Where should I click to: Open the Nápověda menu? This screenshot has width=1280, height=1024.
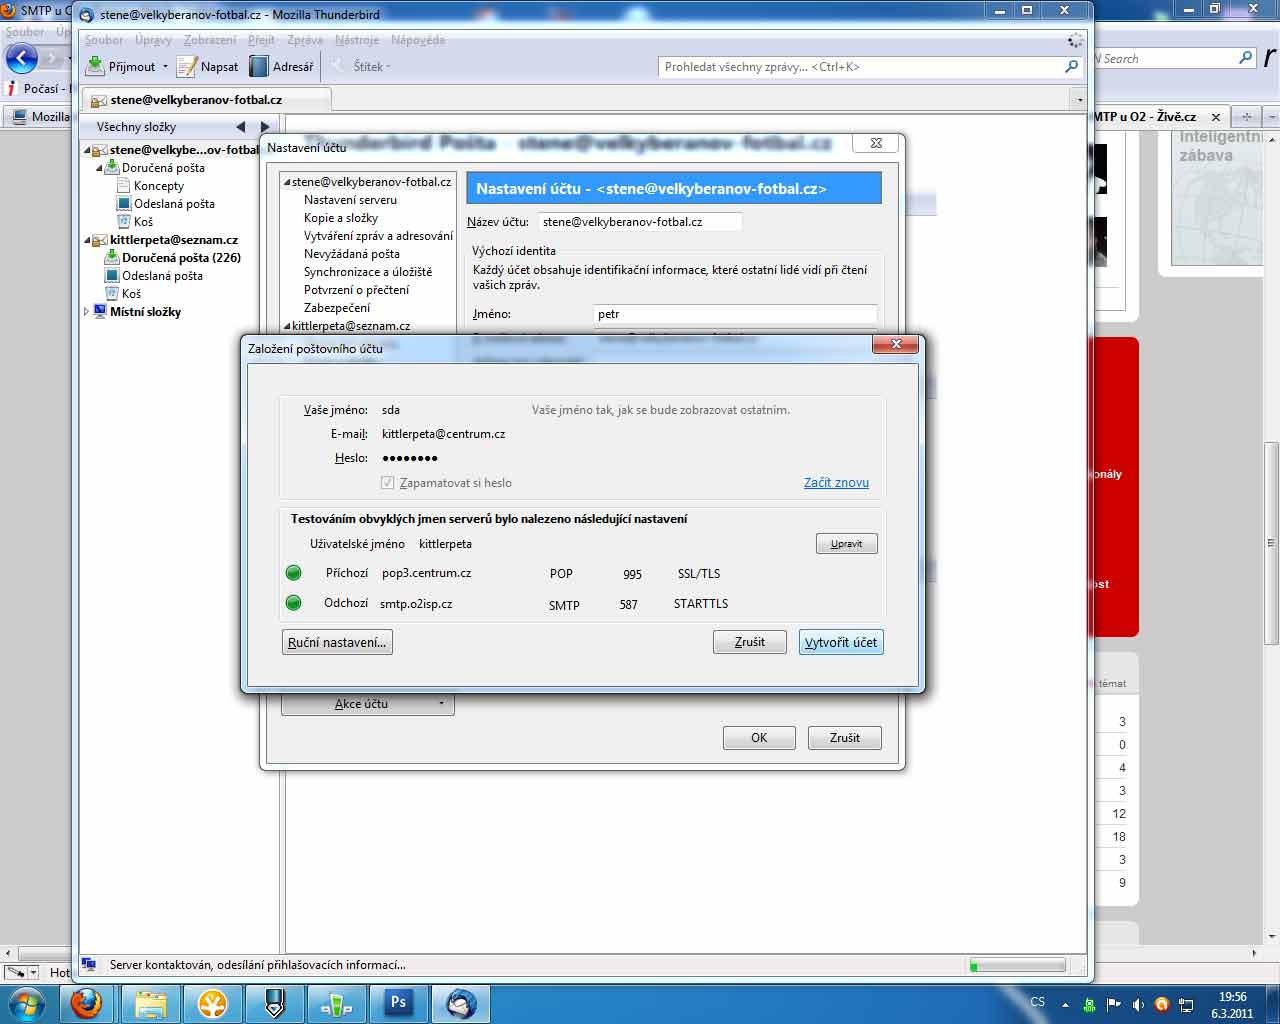click(x=418, y=40)
